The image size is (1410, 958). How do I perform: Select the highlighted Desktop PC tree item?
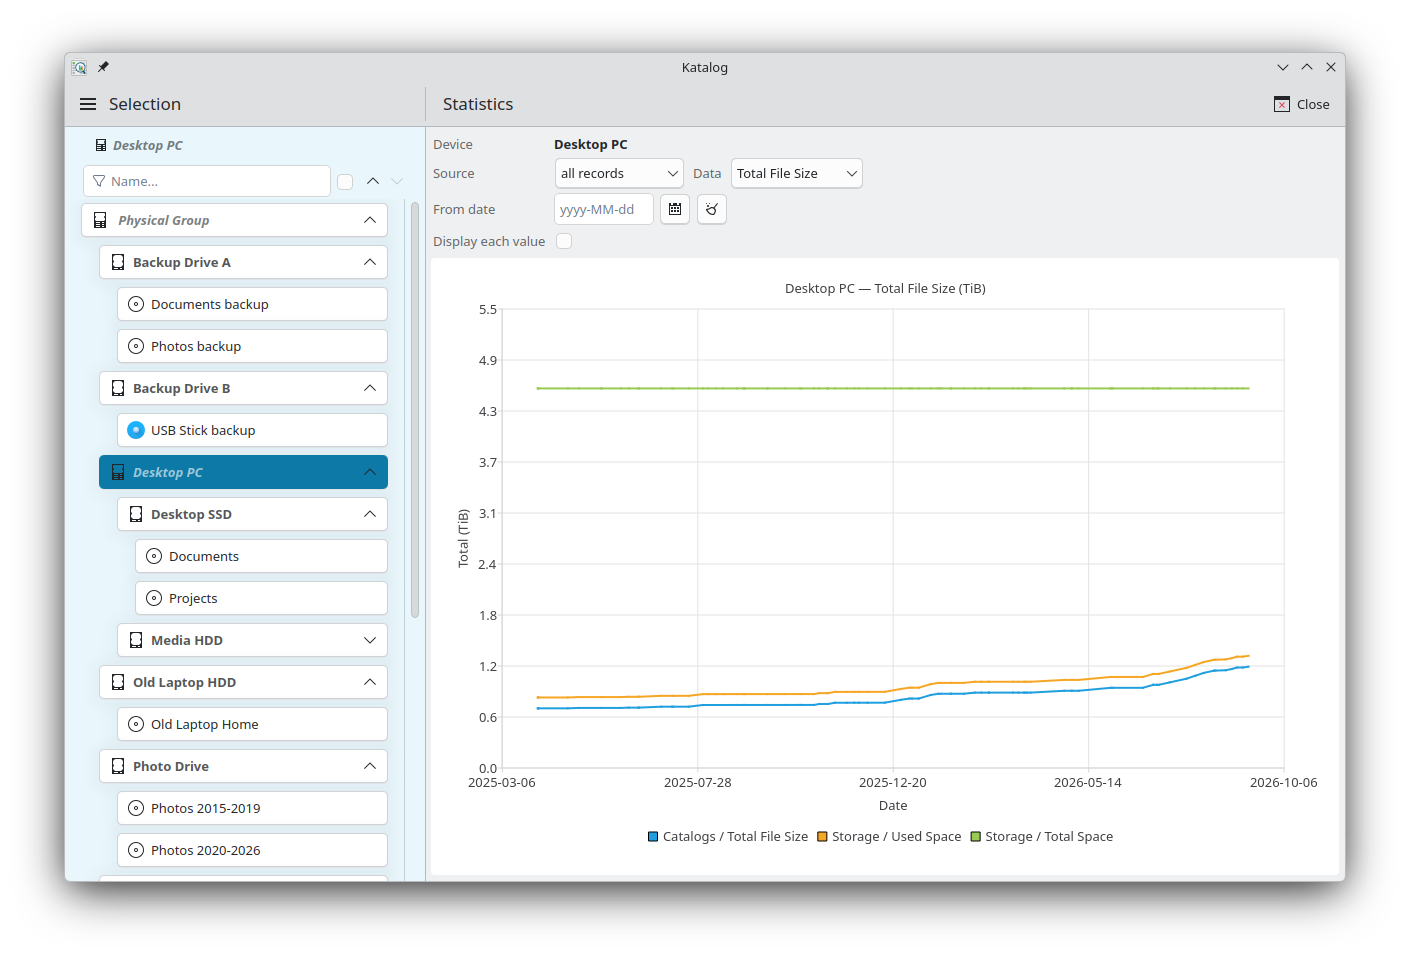click(243, 472)
